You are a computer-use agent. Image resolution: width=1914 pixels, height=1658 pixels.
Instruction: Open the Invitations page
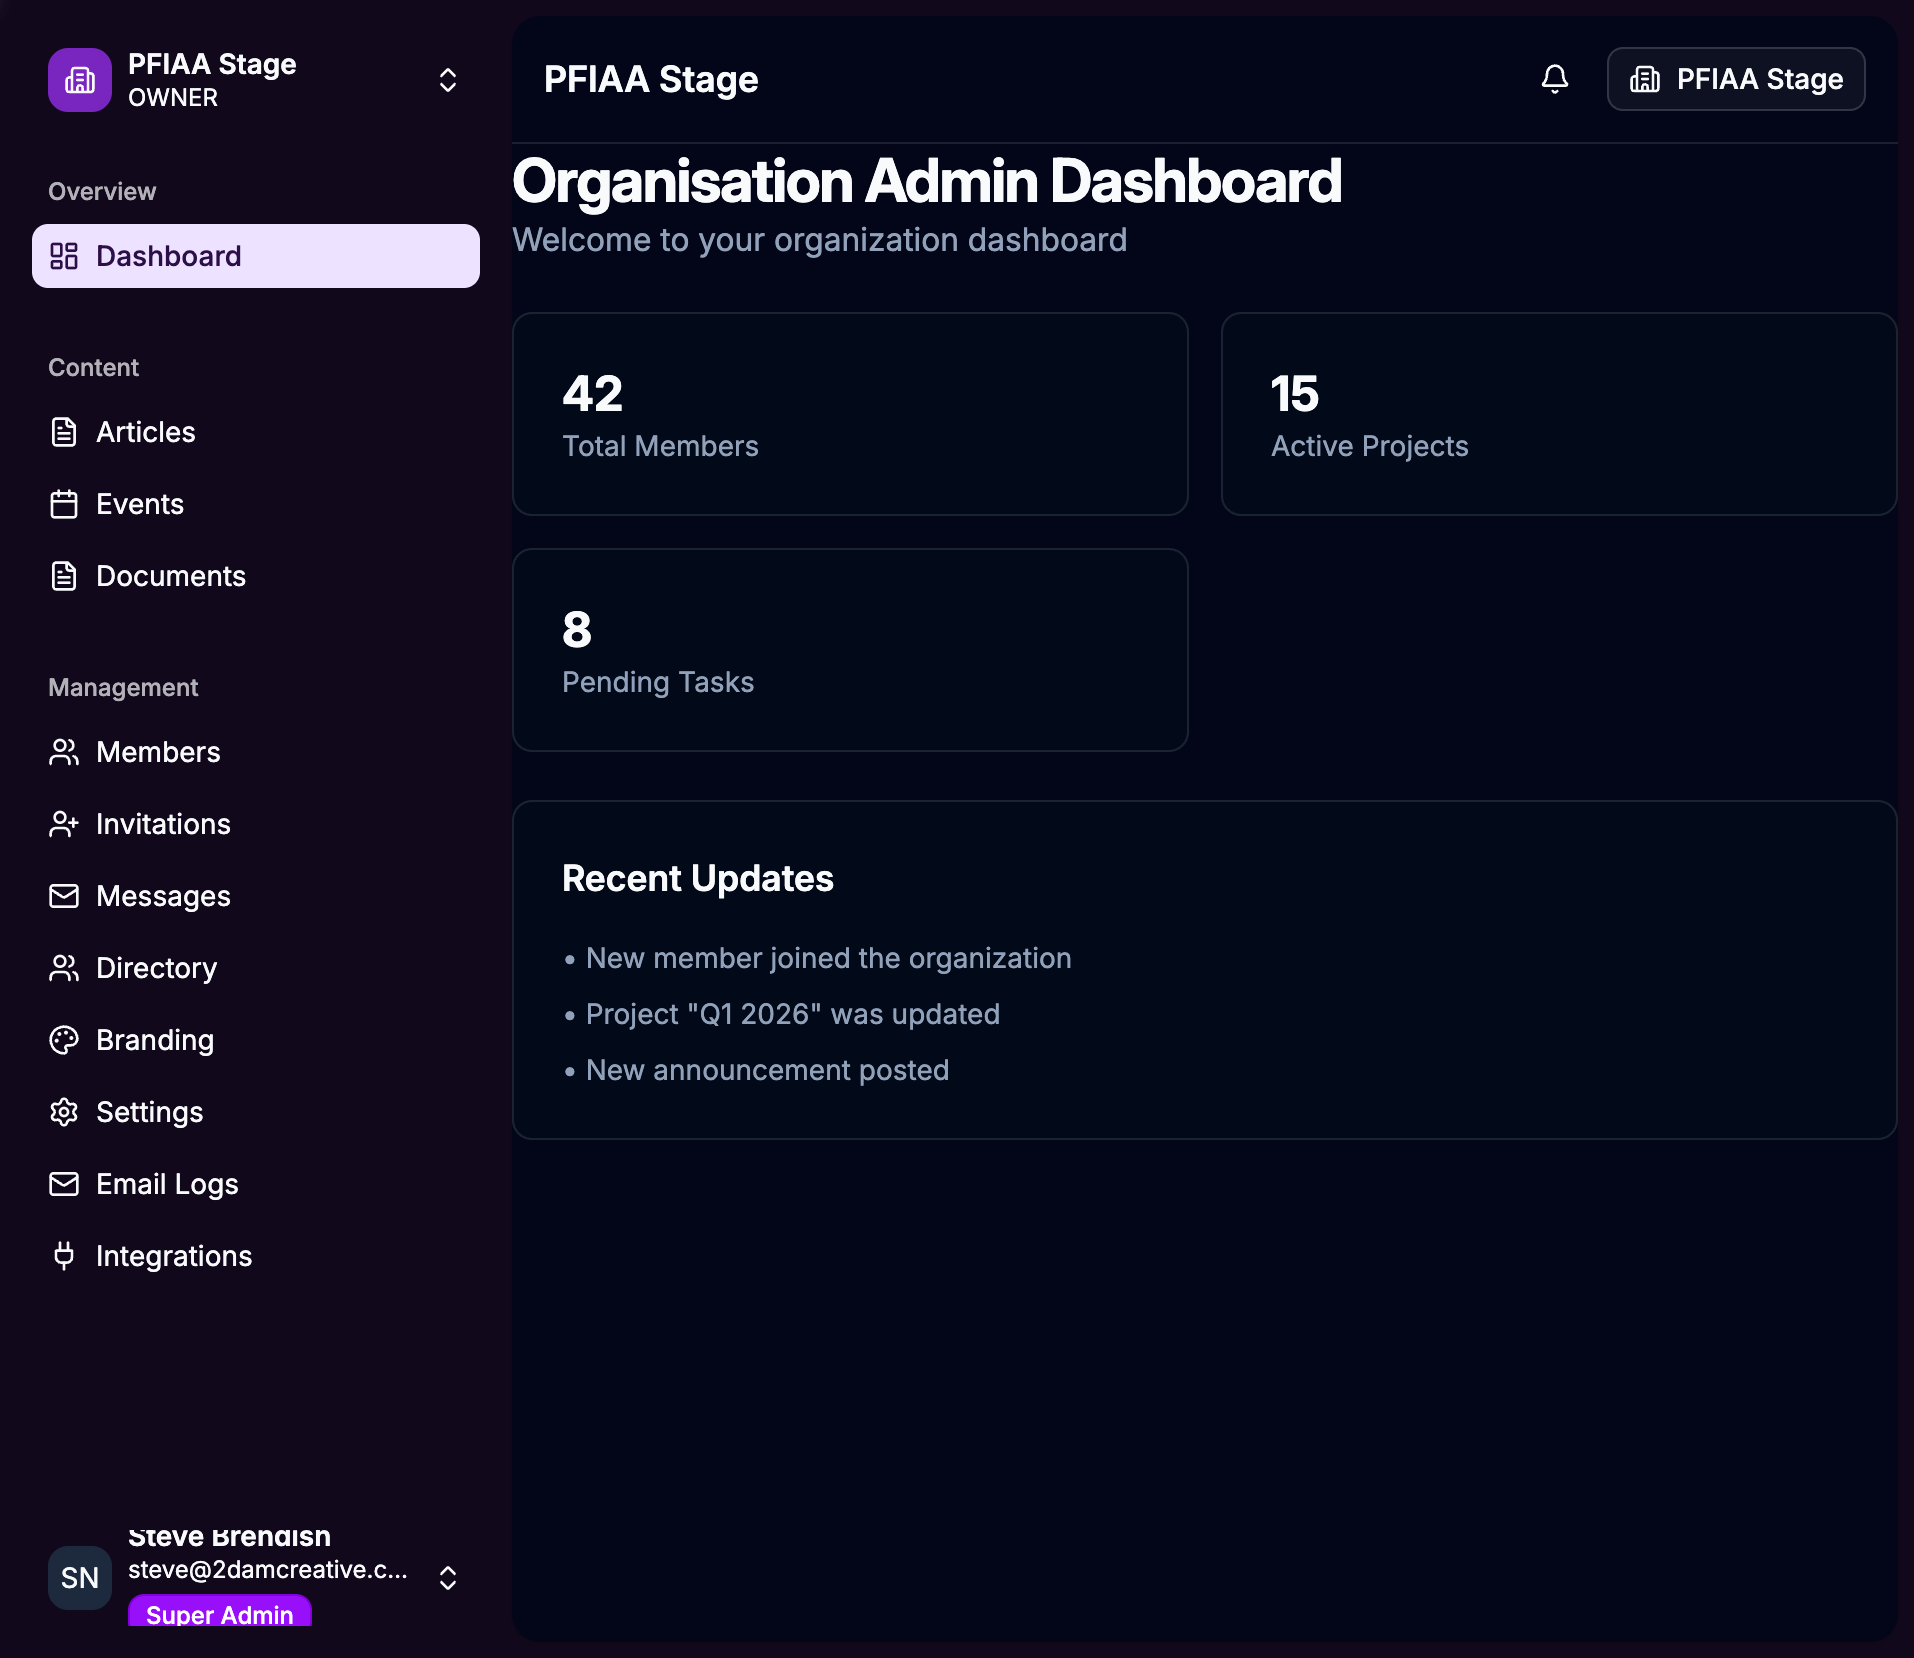click(x=256, y=824)
